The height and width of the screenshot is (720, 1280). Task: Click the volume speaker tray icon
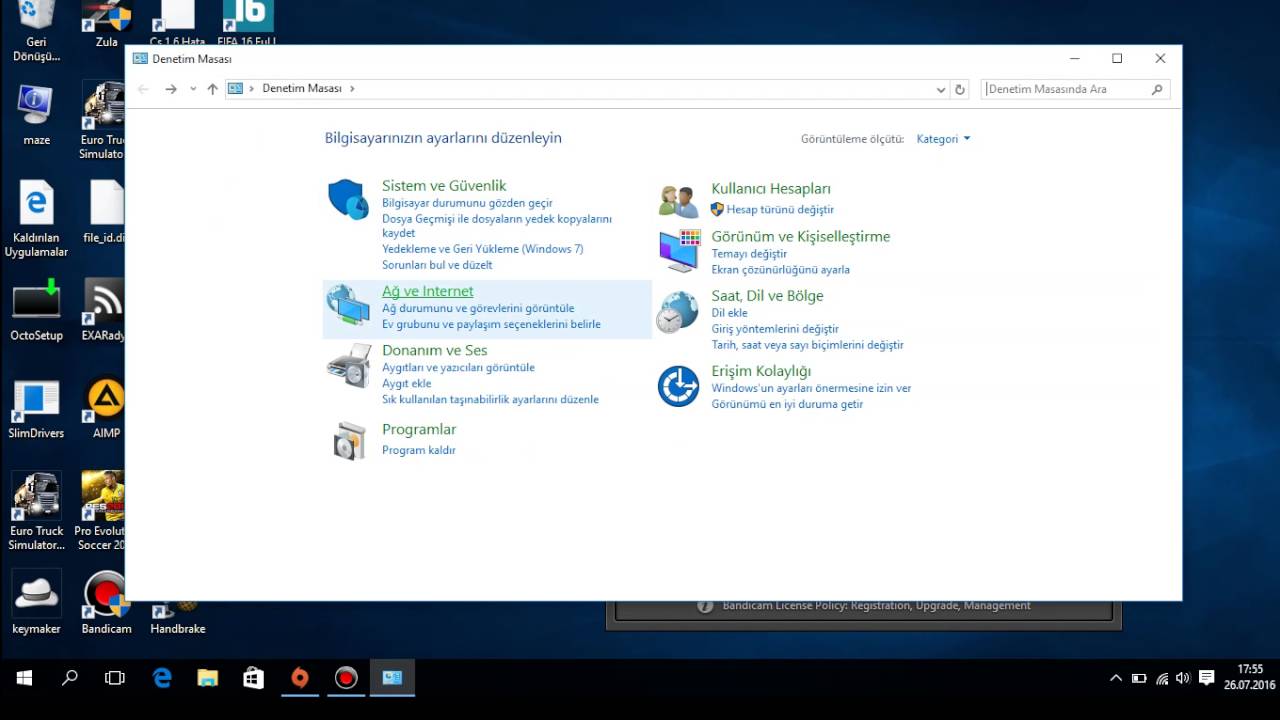point(1184,678)
